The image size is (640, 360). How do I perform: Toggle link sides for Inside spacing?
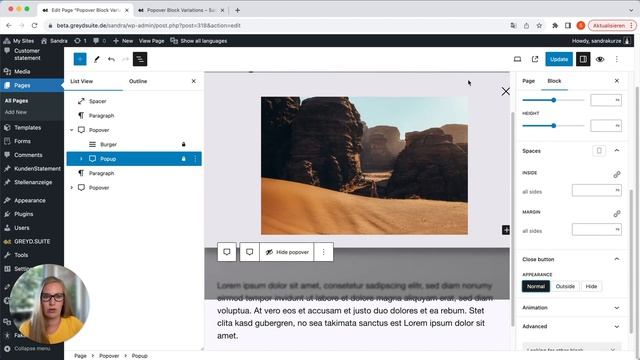(x=617, y=174)
